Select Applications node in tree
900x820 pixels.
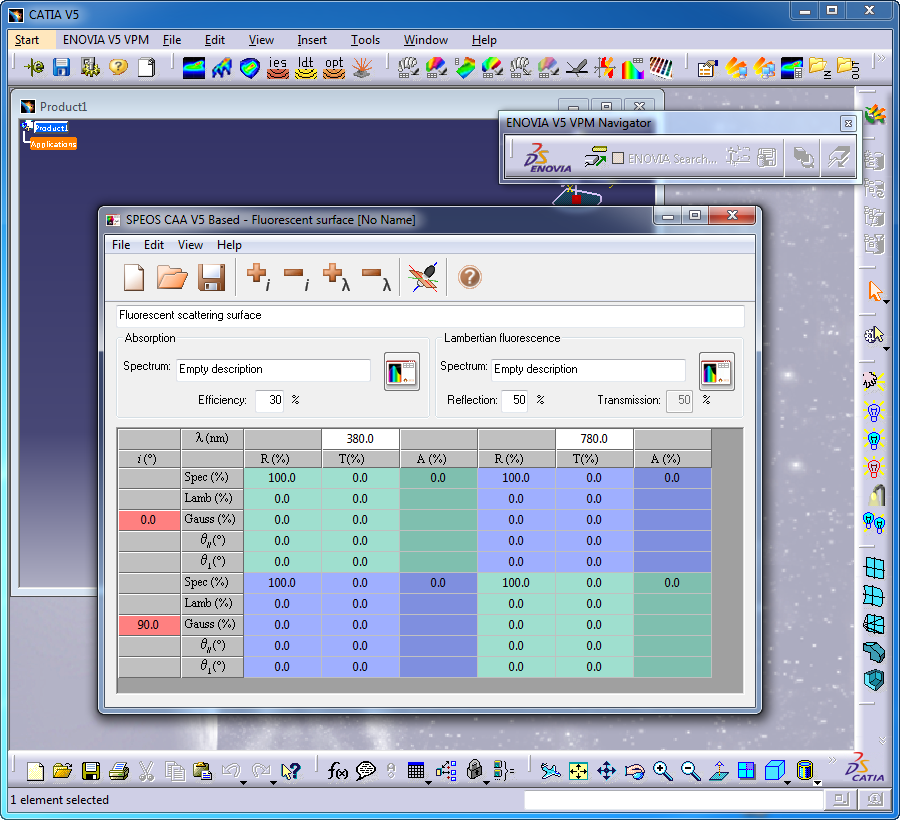point(53,144)
